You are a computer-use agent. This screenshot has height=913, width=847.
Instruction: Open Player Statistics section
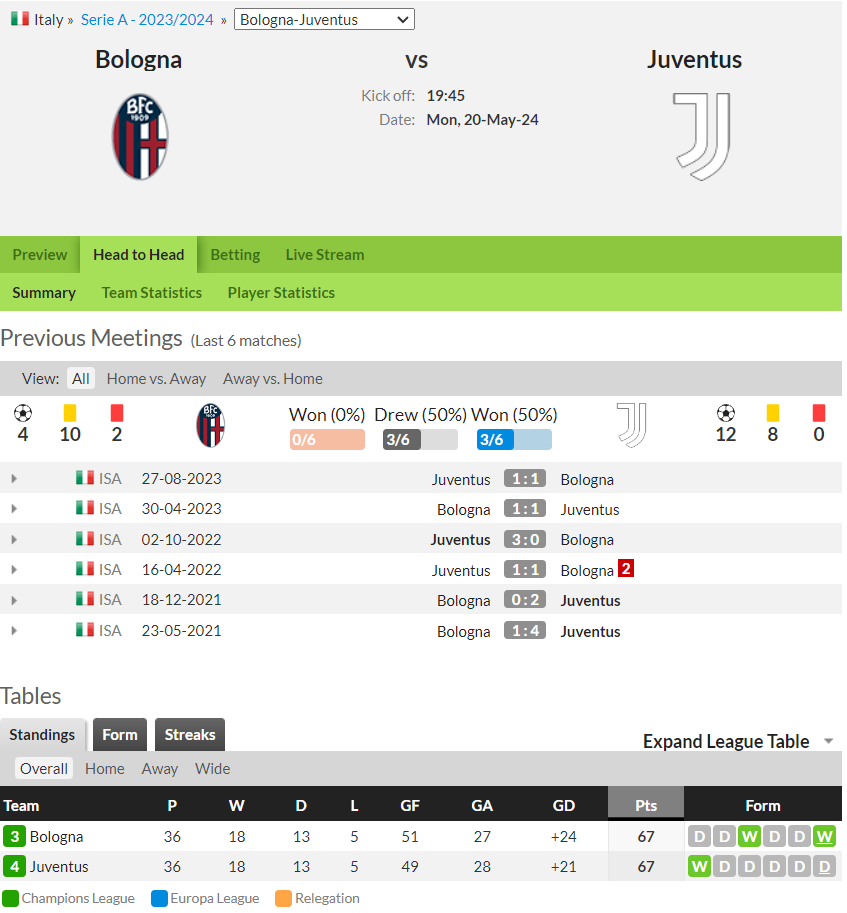pyautogui.click(x=281, y=293)
